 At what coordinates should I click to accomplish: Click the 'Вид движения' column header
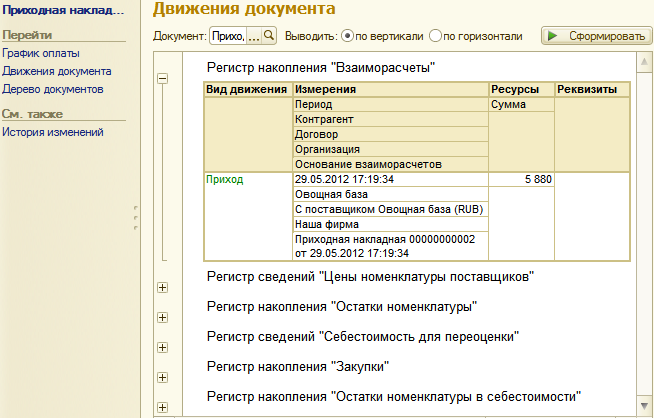coord(248,89)
